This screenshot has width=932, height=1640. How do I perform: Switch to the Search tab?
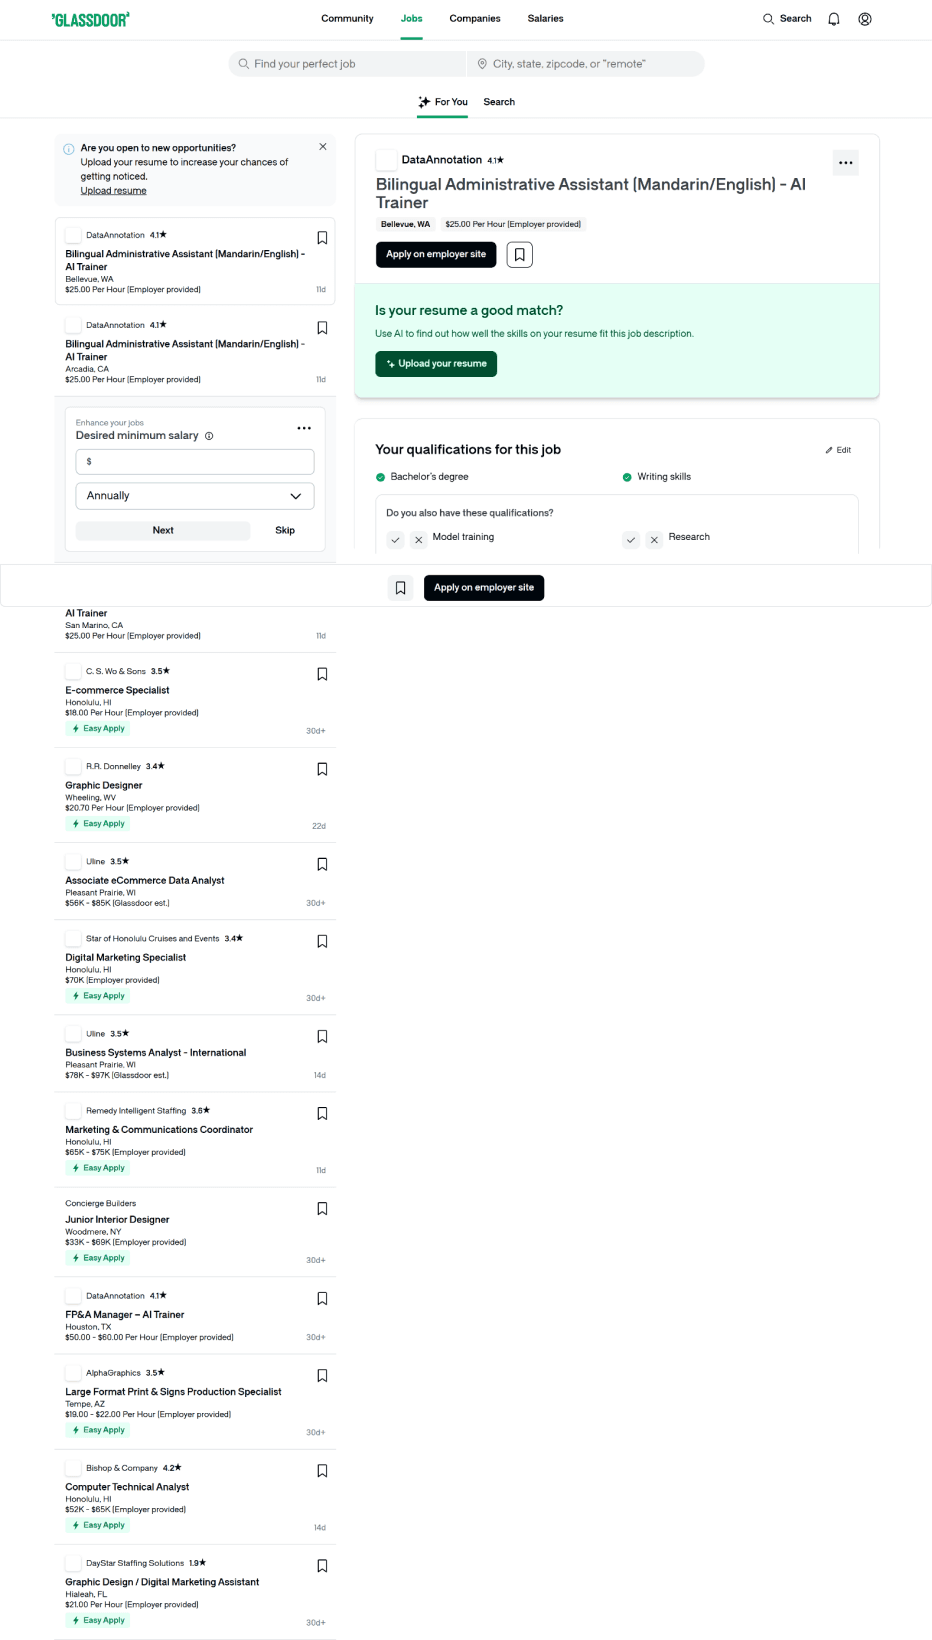[499, 102]
